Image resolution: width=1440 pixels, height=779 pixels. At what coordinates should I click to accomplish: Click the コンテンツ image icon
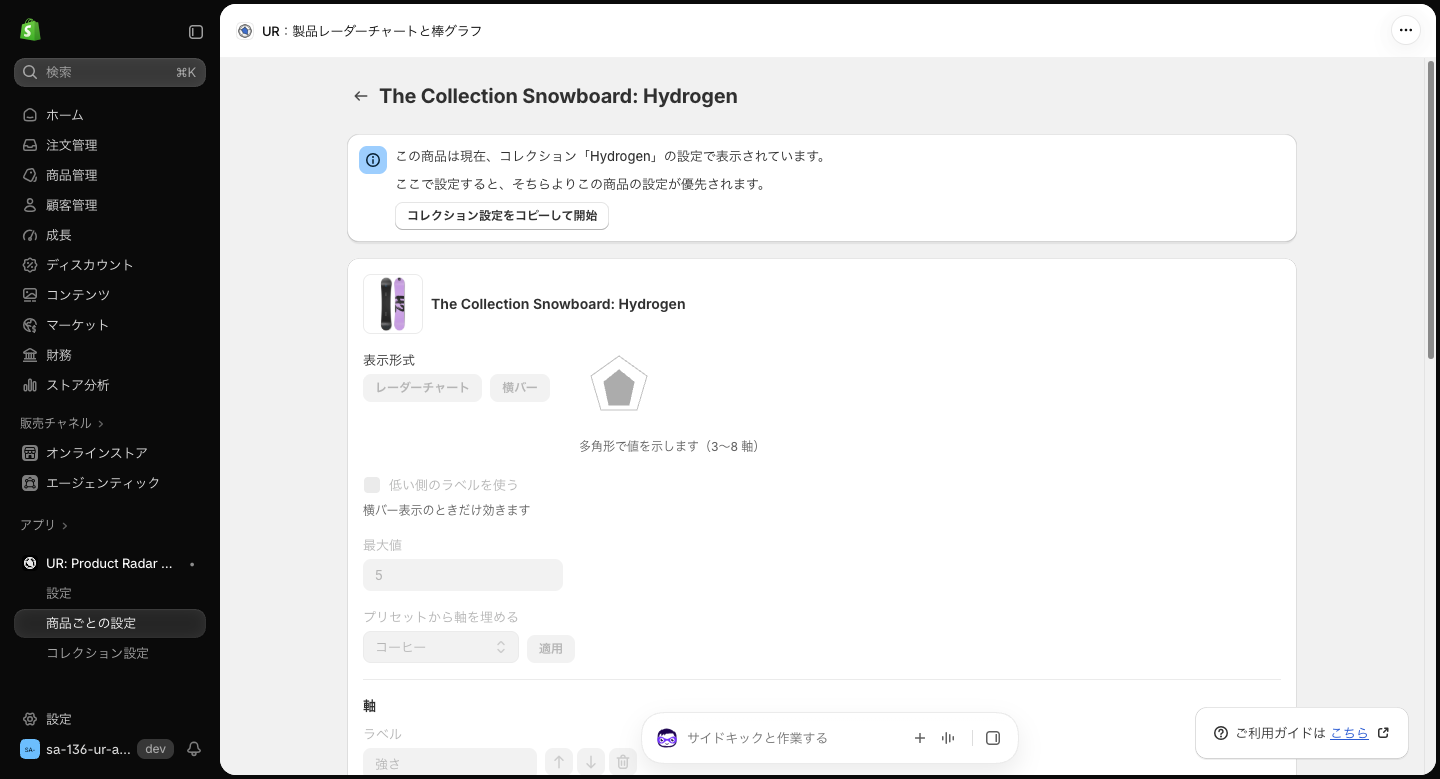pos(30,295)
